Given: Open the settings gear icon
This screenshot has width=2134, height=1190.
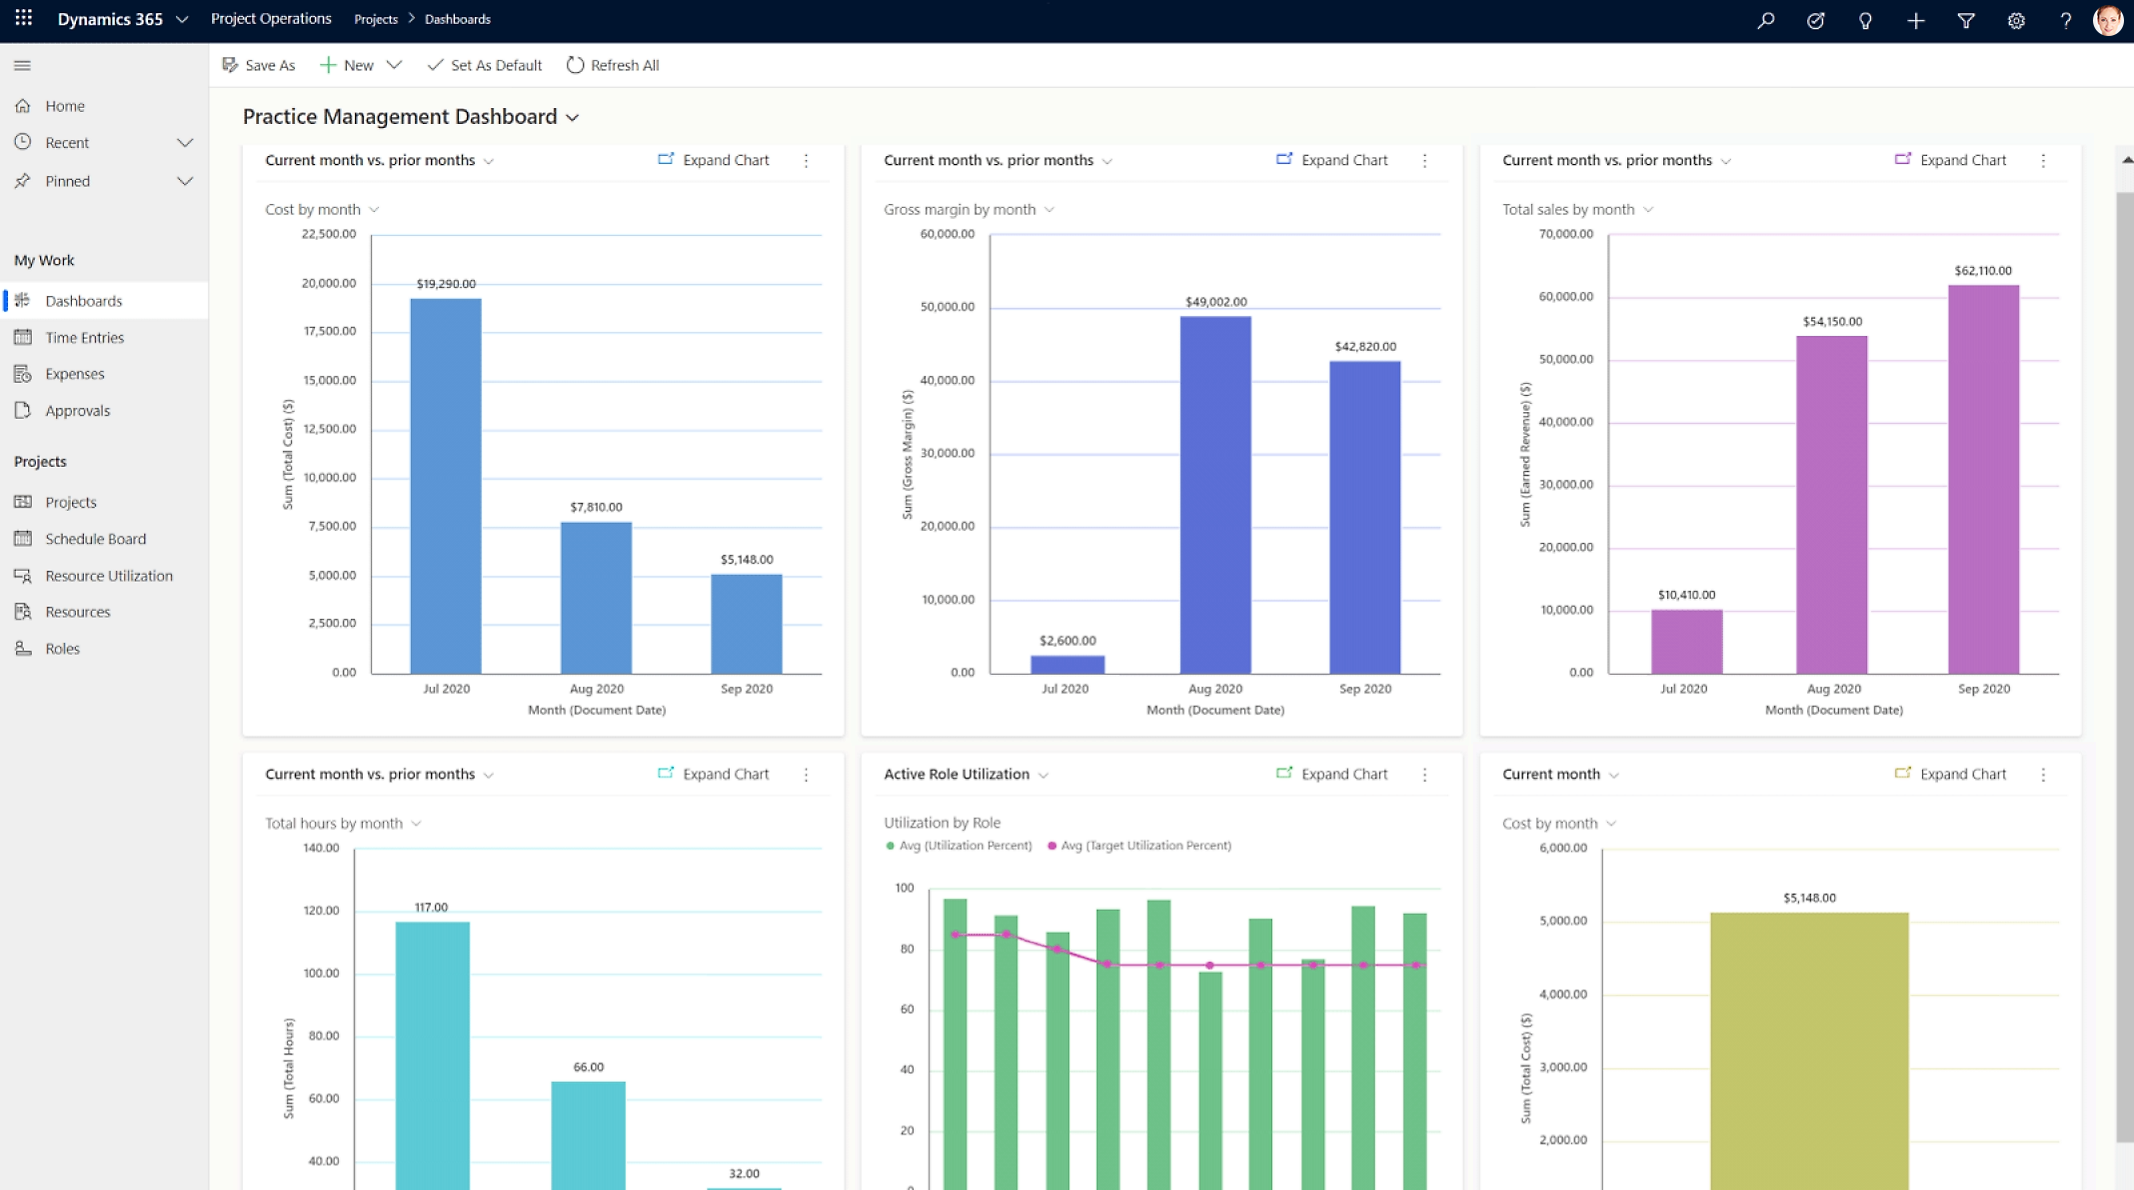Looking at the screenshot, I should point(2016,20).
